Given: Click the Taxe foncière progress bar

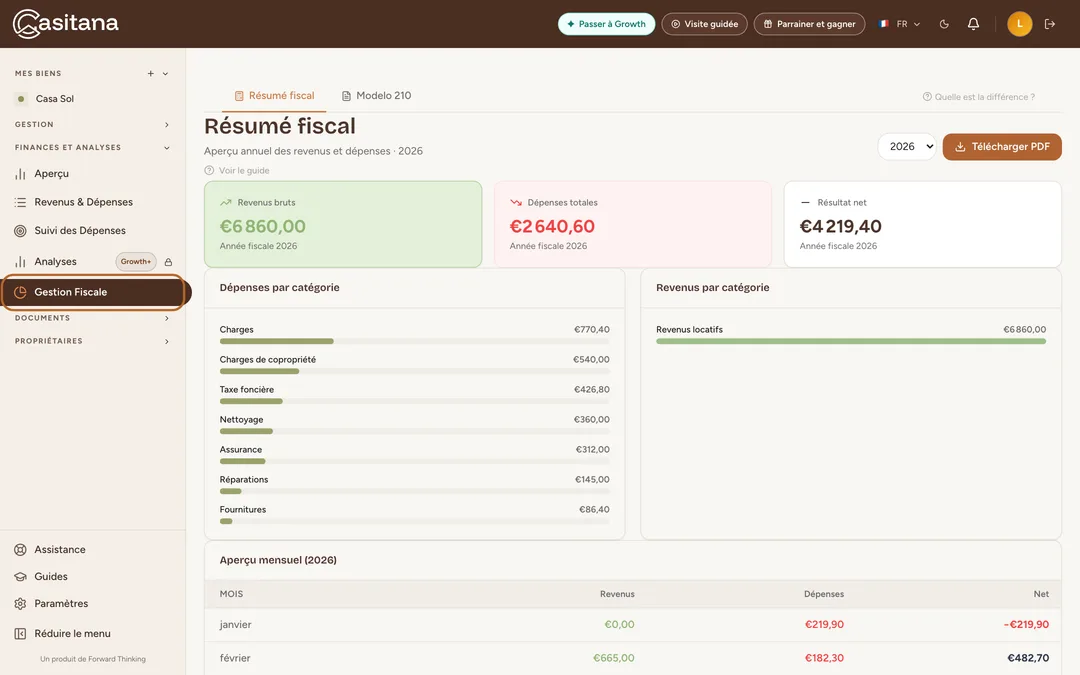Looking at the screenshot, I should (415, 401).
